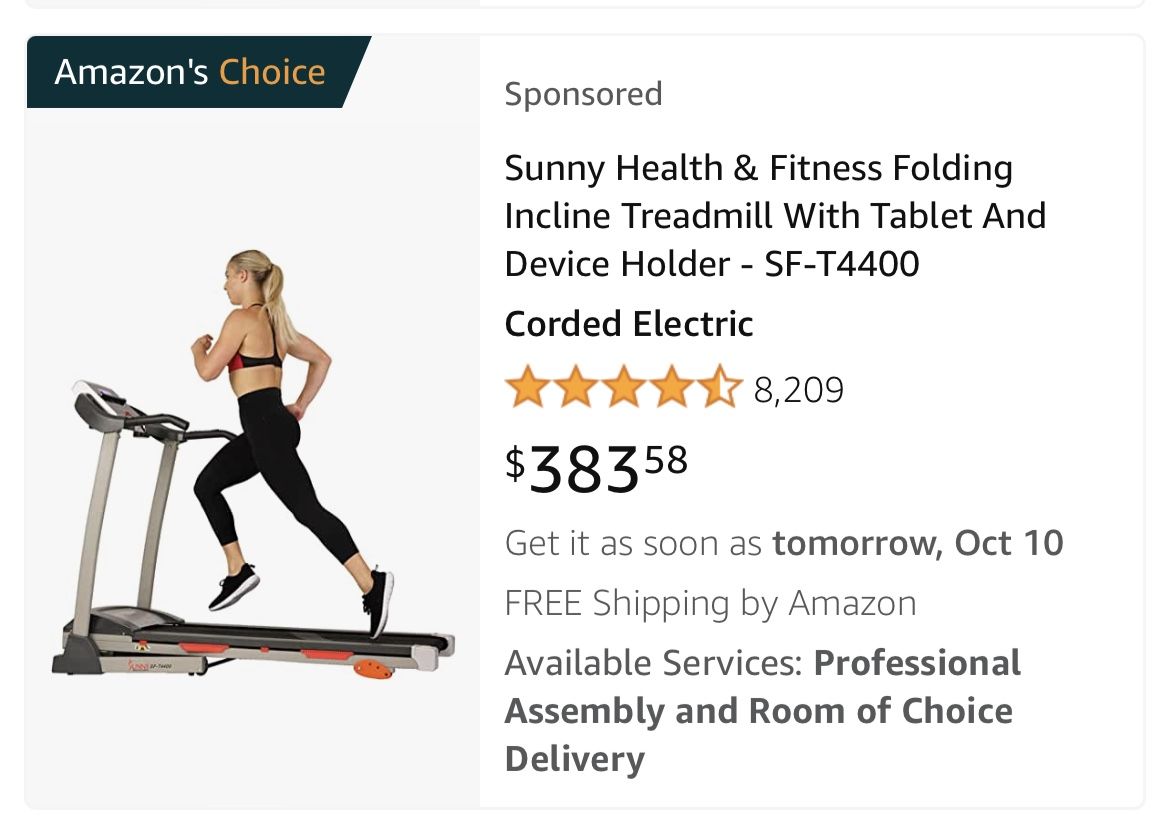Click the Corded Electric power option
This screenshot has width=1170, height=817.
[628, 323]
